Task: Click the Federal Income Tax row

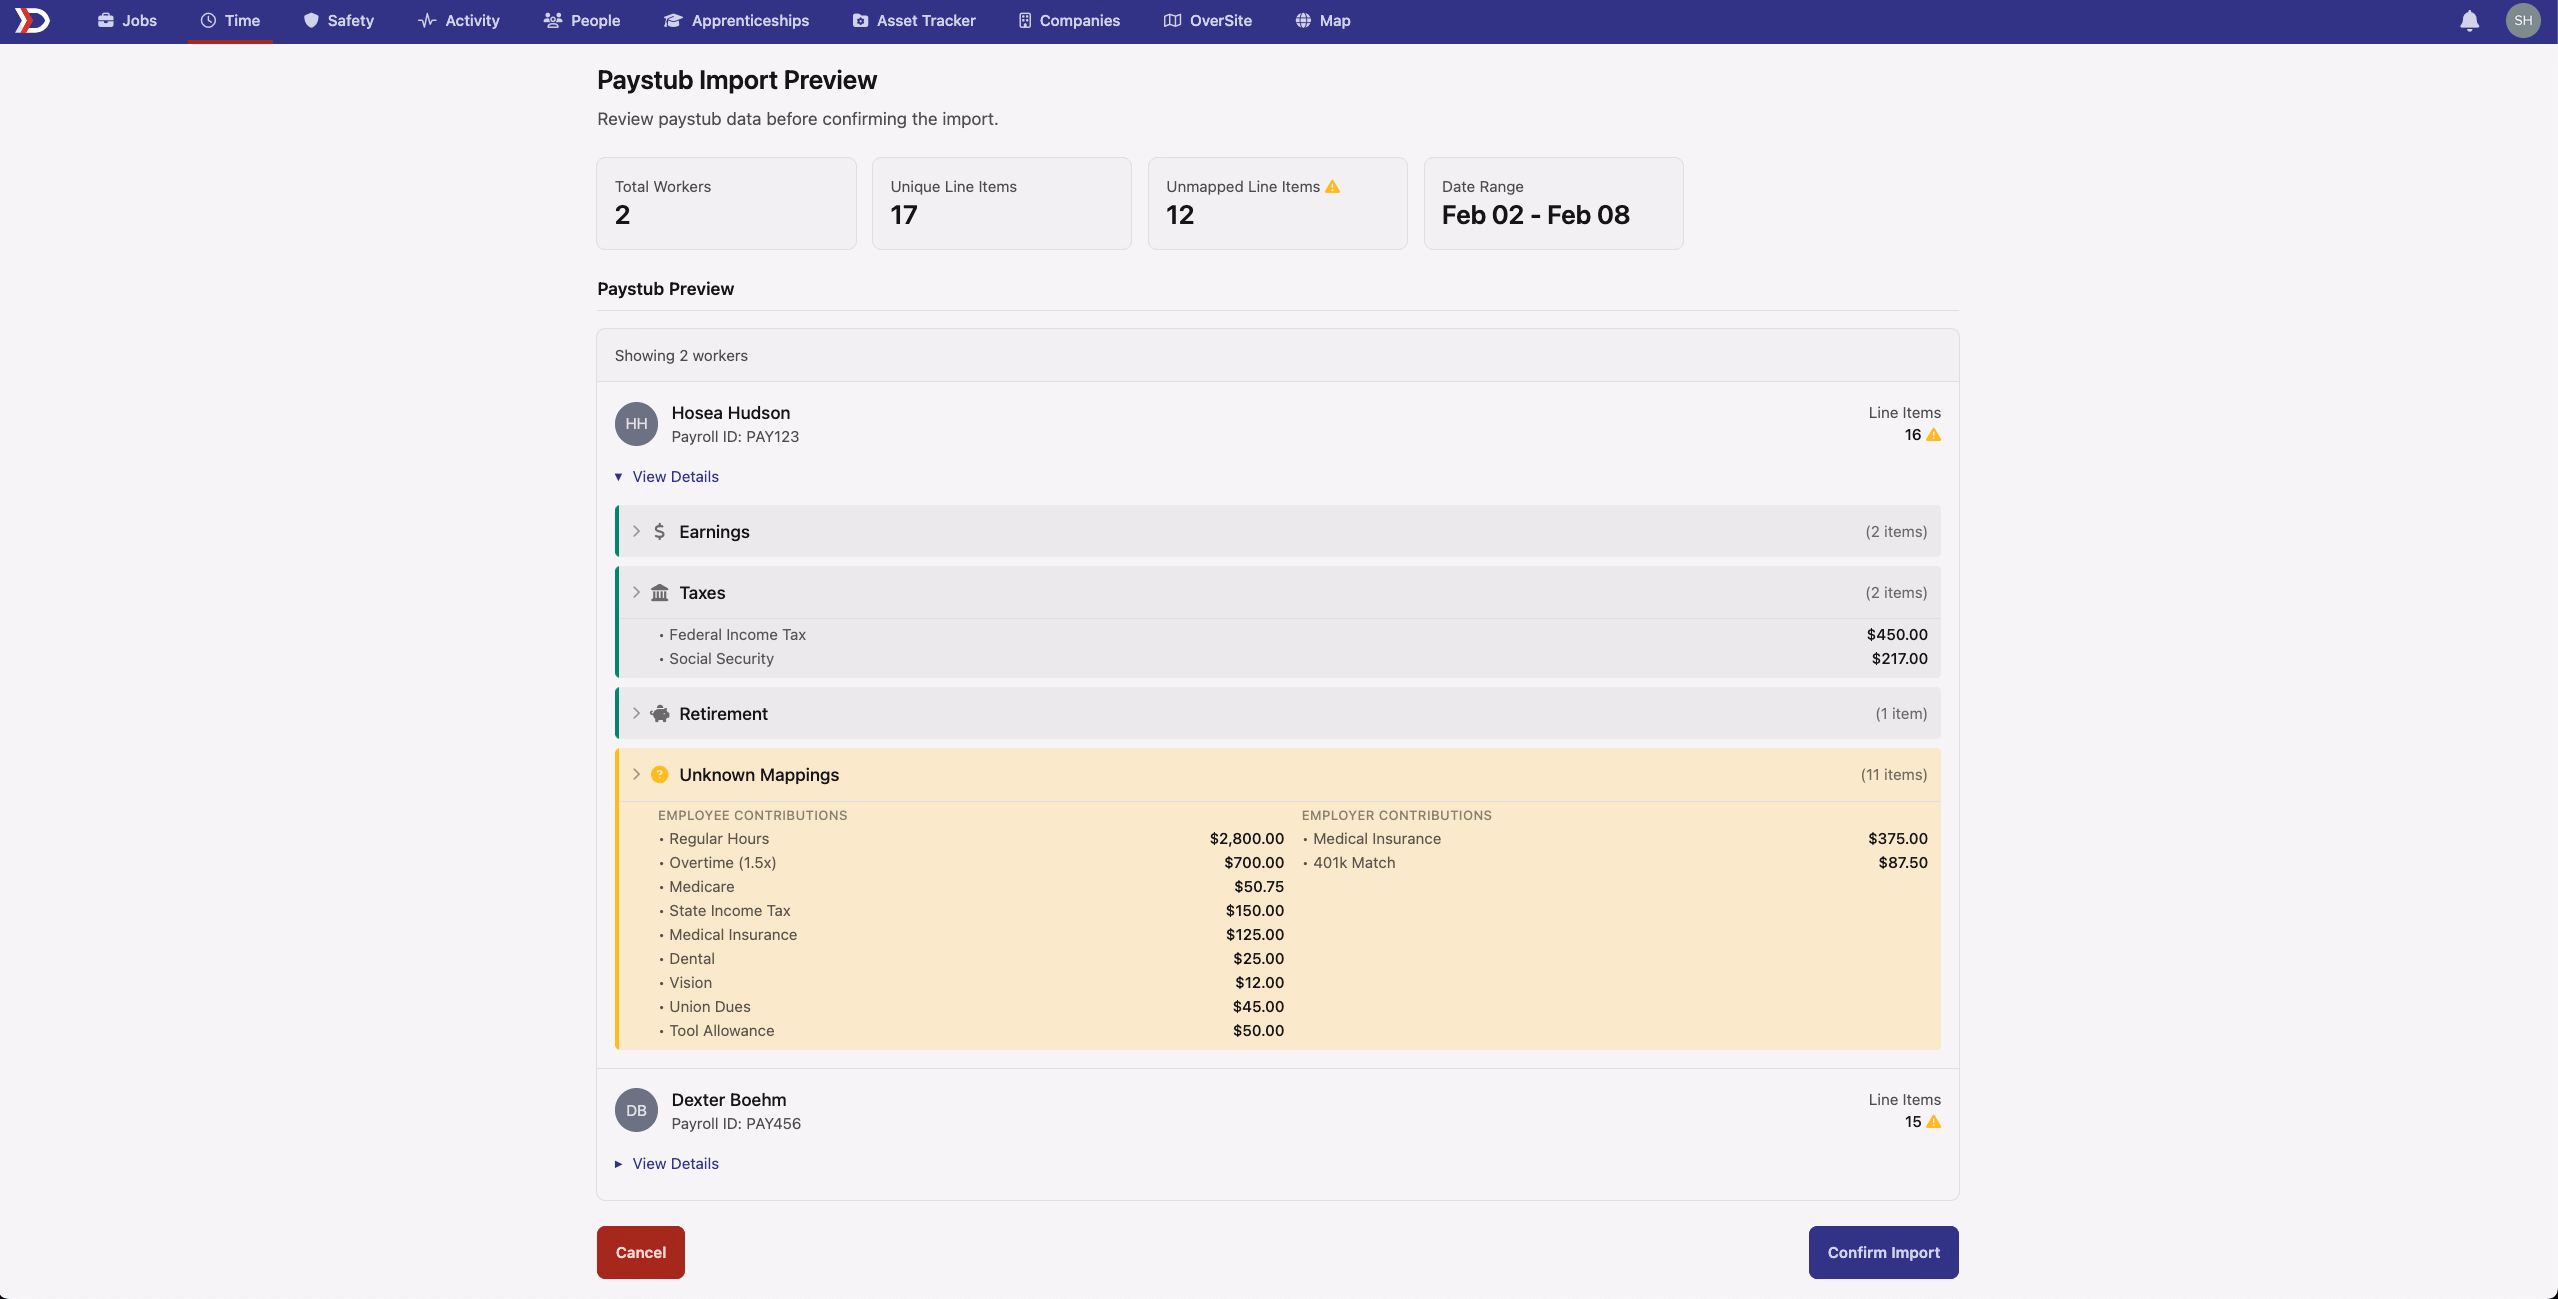Action: (x=1293, y=635)
